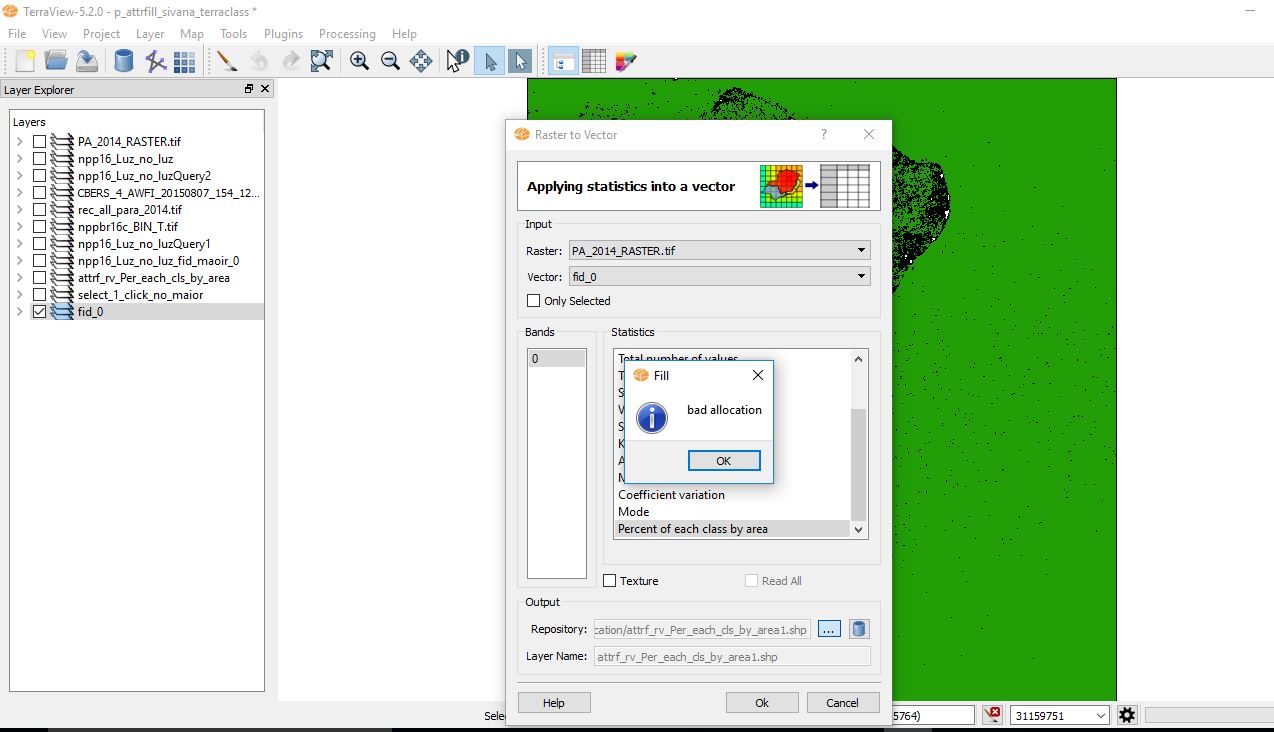Open the Raster dropdown showing PA_2014_RASTER.tif
The image size is (1274, 732).
tap(719, 251)
